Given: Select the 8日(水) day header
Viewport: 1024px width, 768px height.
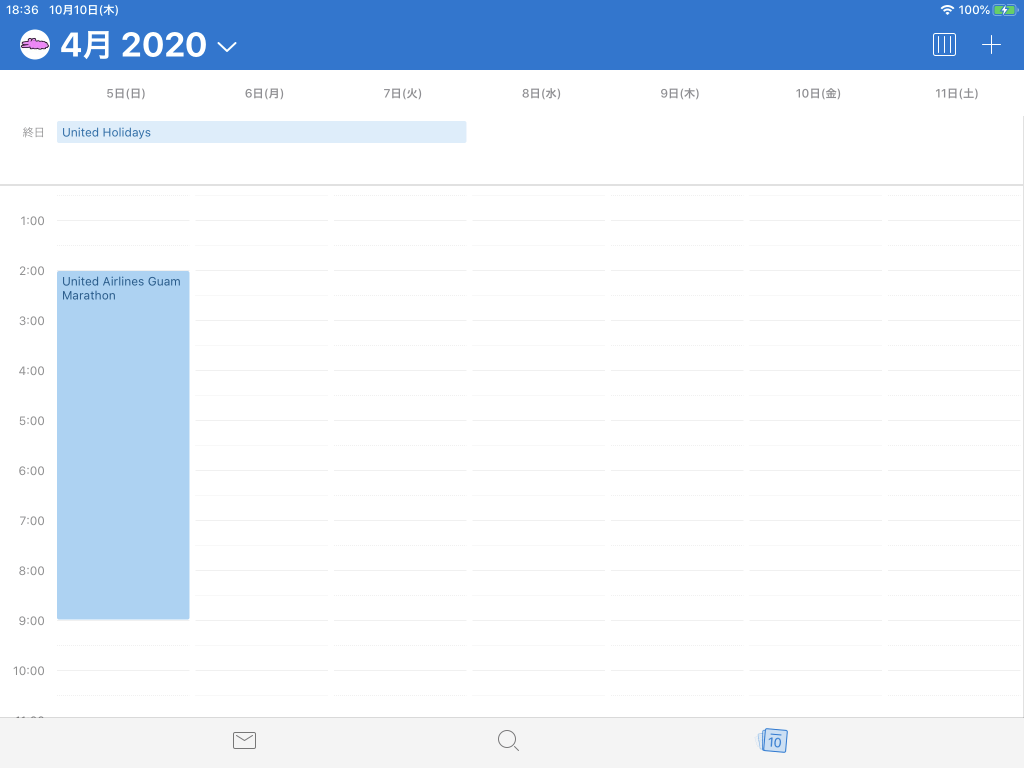Looking at the screenshot, I should [x=541, y=93].
